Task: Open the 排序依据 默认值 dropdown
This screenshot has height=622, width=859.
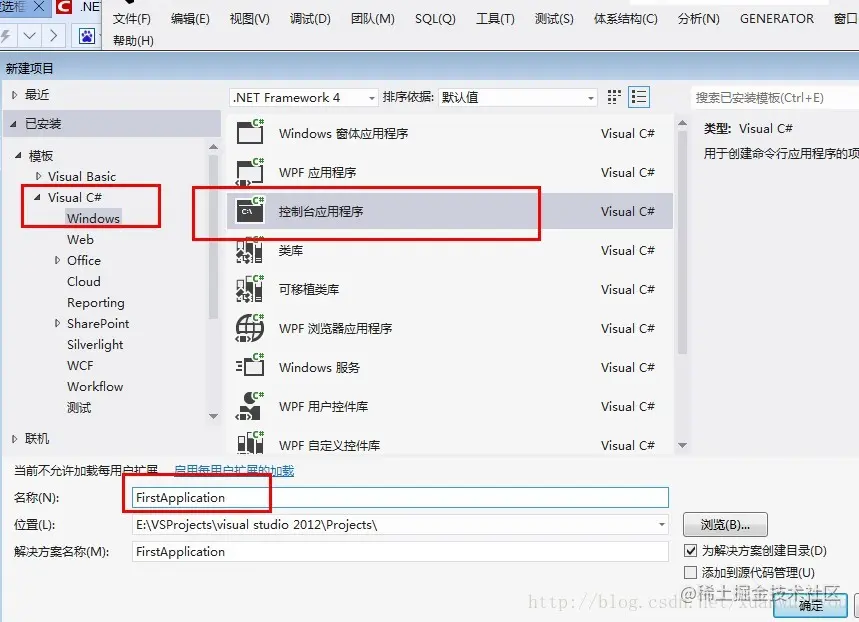Action: [x=517, y=98]
